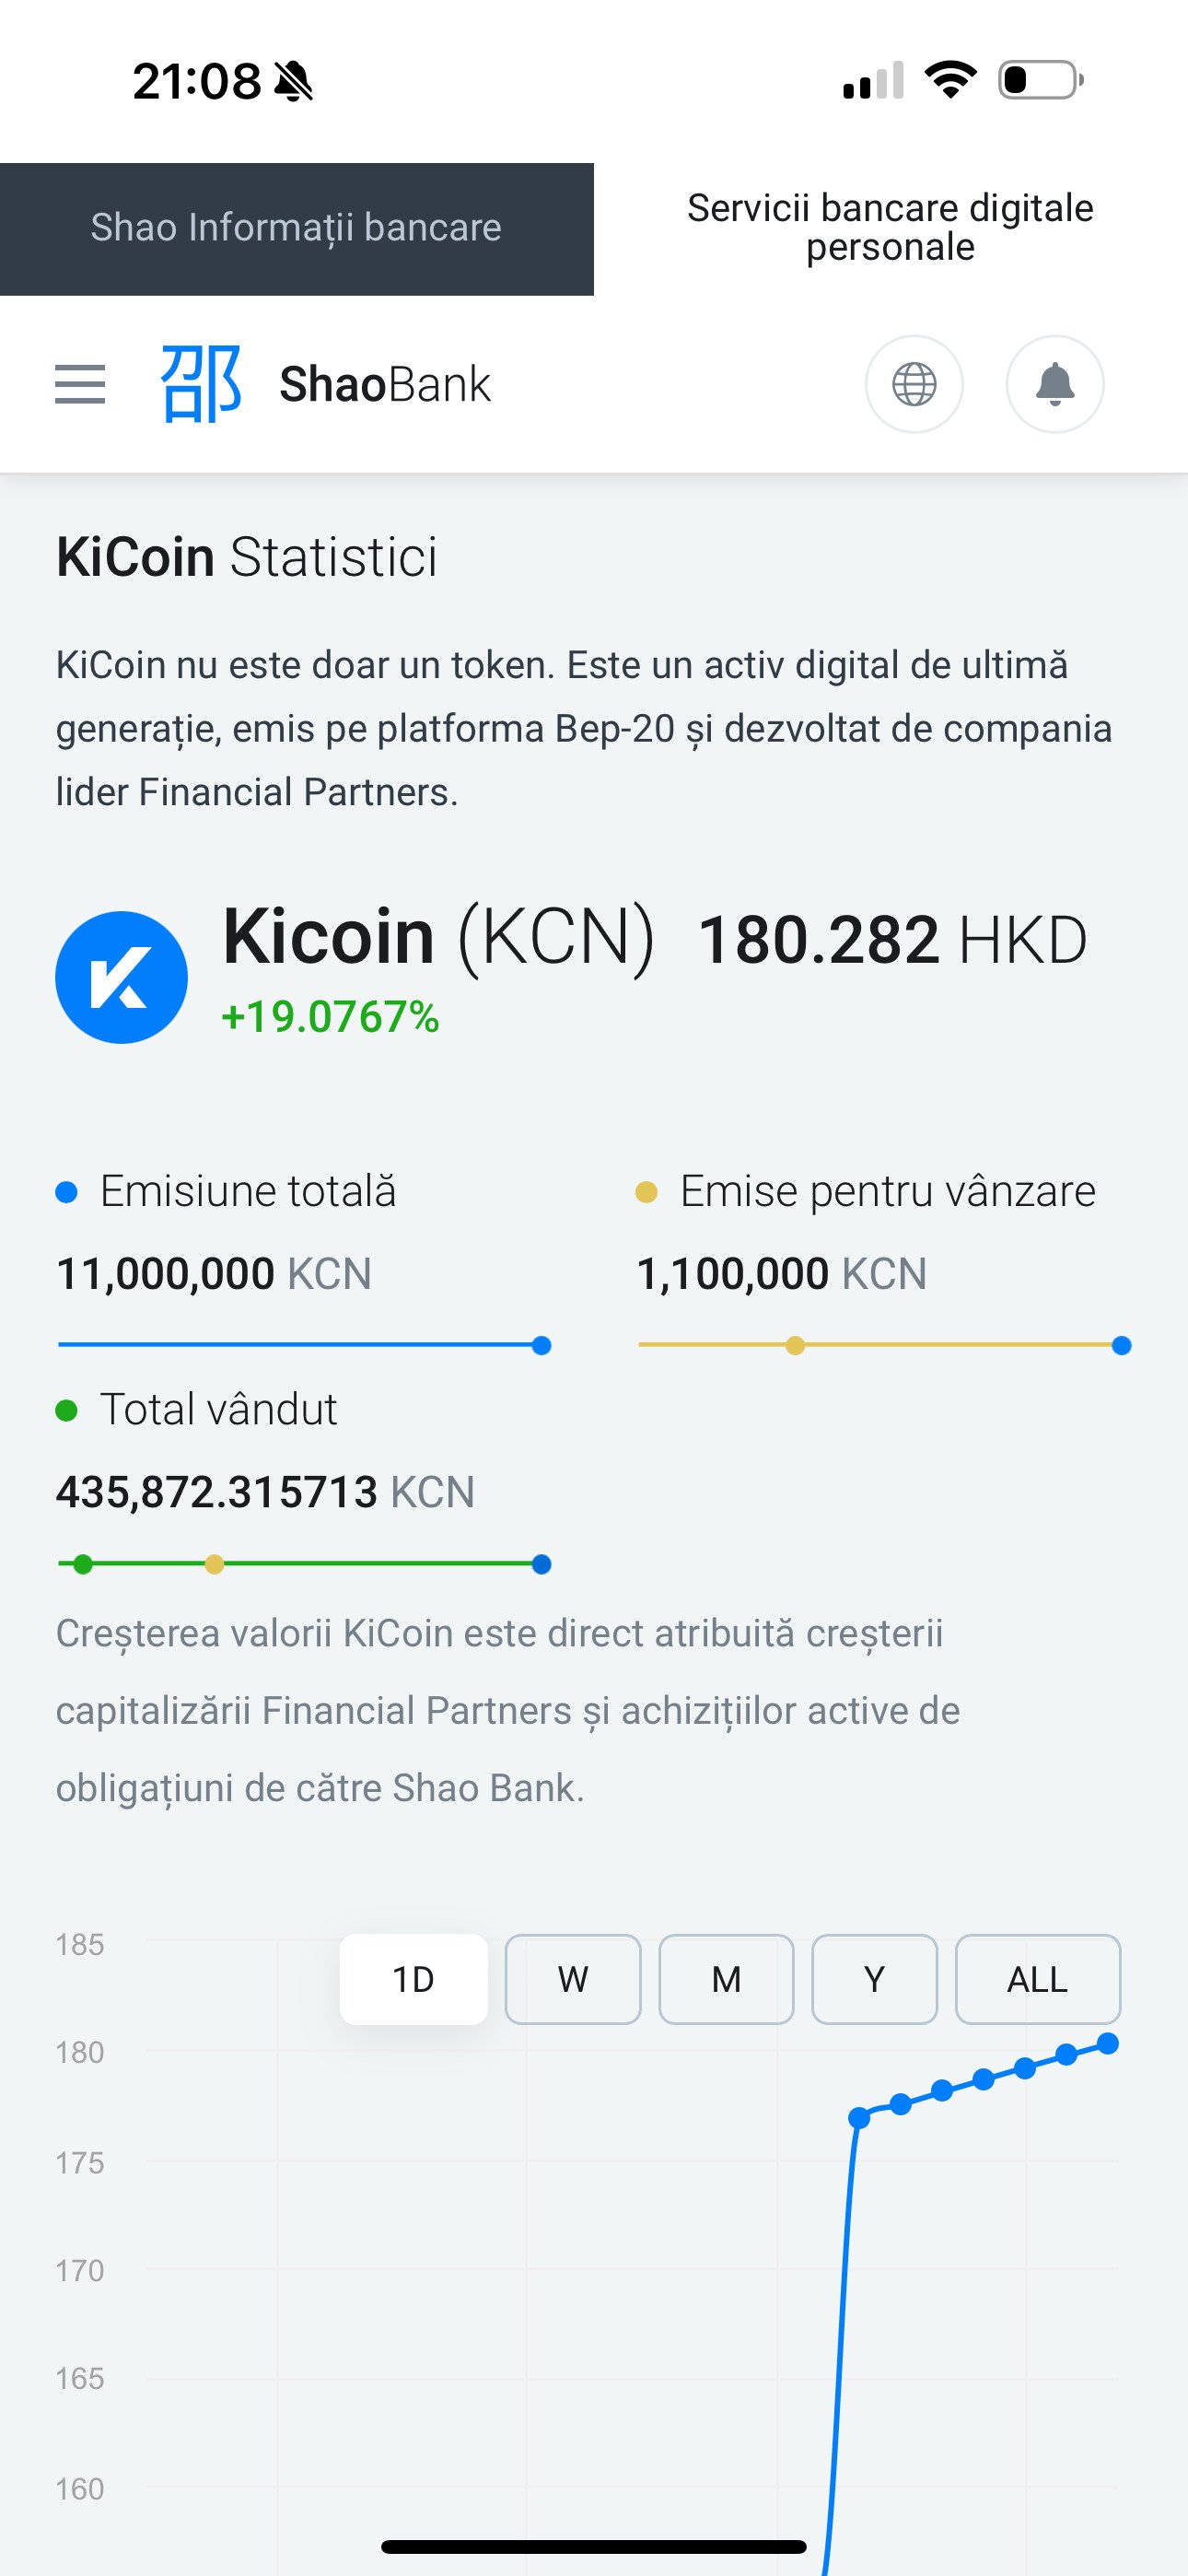Tap the ShaoBank brand name text
The width and height of the screenshot is (1188, 2576).
point(385,384)
